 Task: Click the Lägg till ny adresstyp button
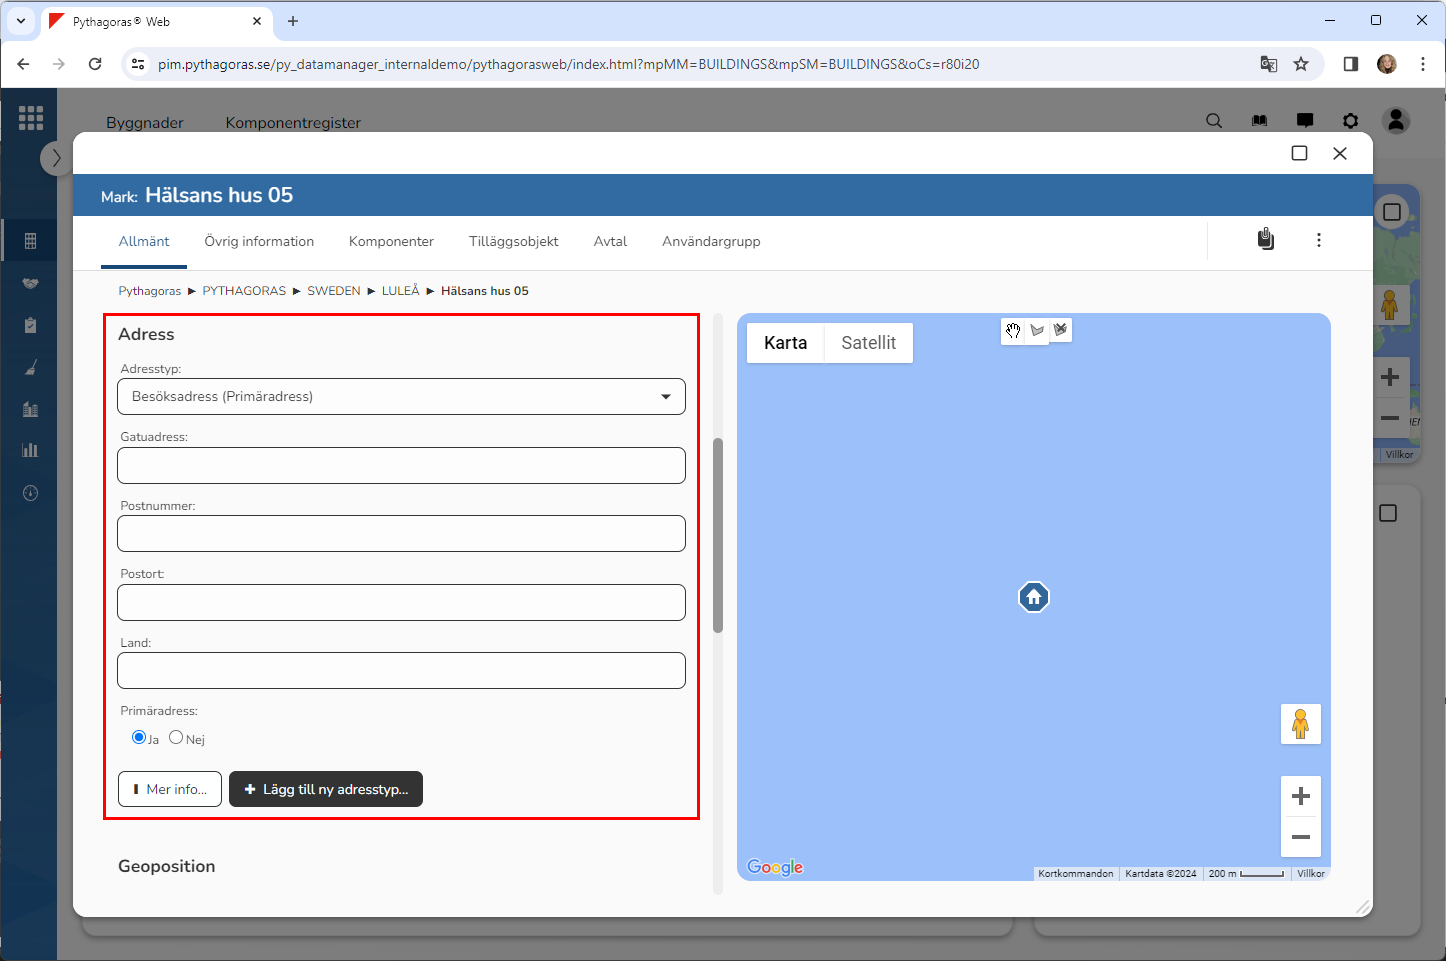(x=326, y=789)
